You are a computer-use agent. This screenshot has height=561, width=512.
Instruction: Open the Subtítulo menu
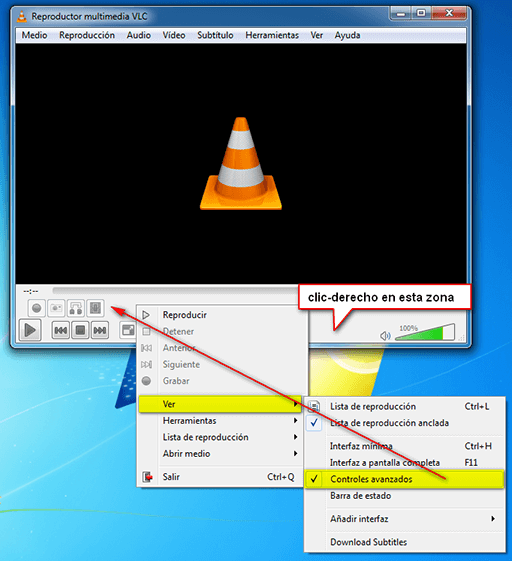click(215, 35)
